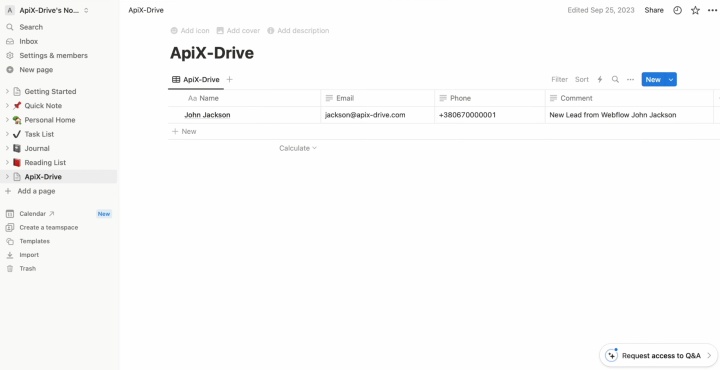Click Add description above the title

[298, 31]
